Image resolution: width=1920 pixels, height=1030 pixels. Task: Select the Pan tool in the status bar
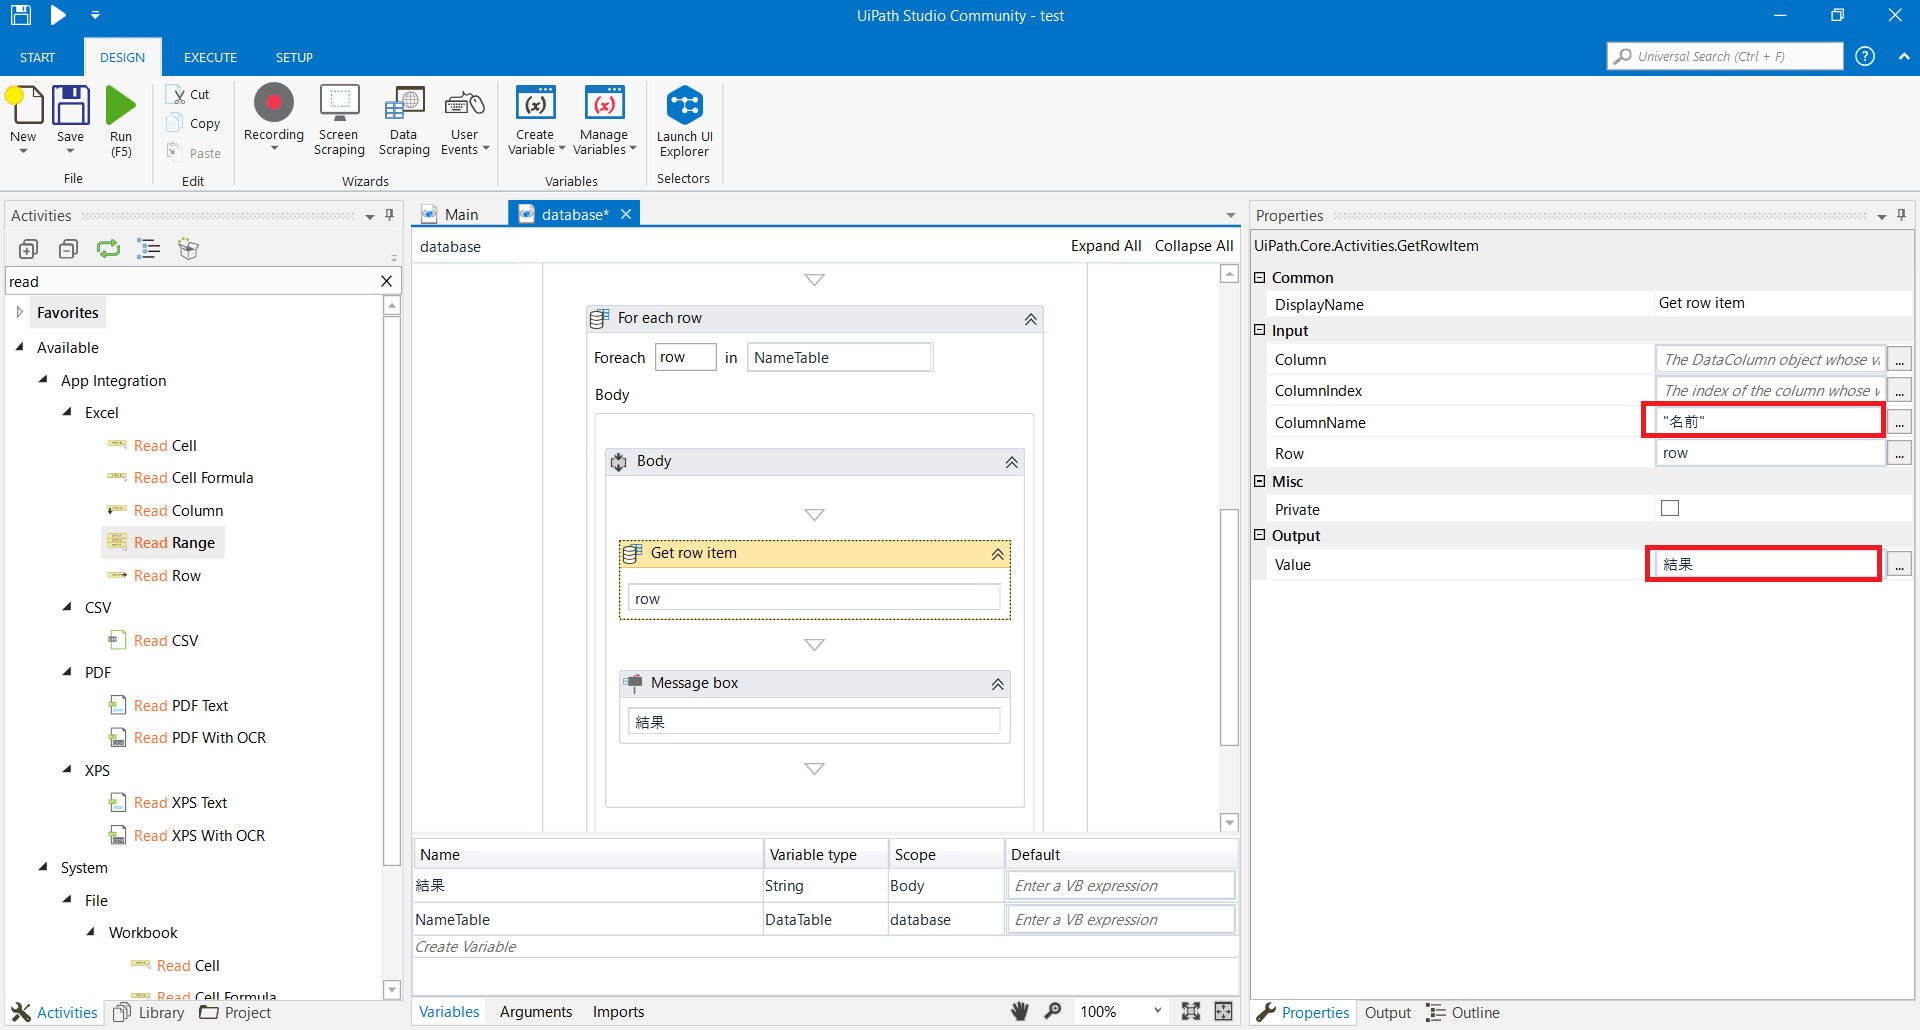click(1019, 1011)
